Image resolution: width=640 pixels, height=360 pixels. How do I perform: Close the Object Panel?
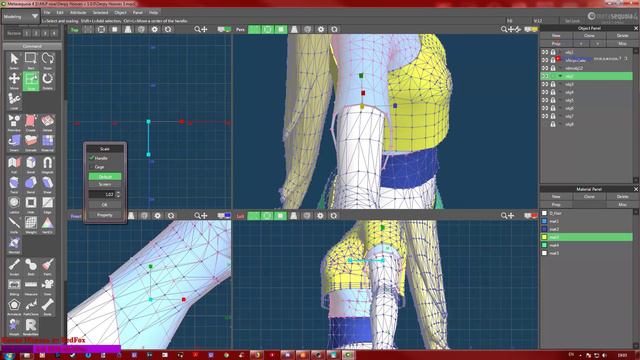tap(636, 28)
